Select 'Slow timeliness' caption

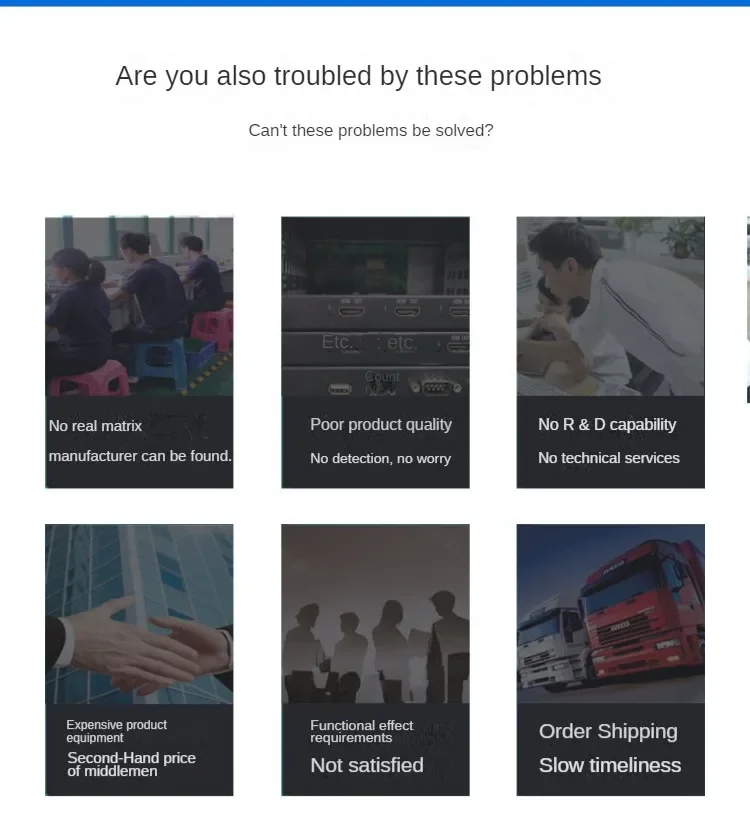610,765
